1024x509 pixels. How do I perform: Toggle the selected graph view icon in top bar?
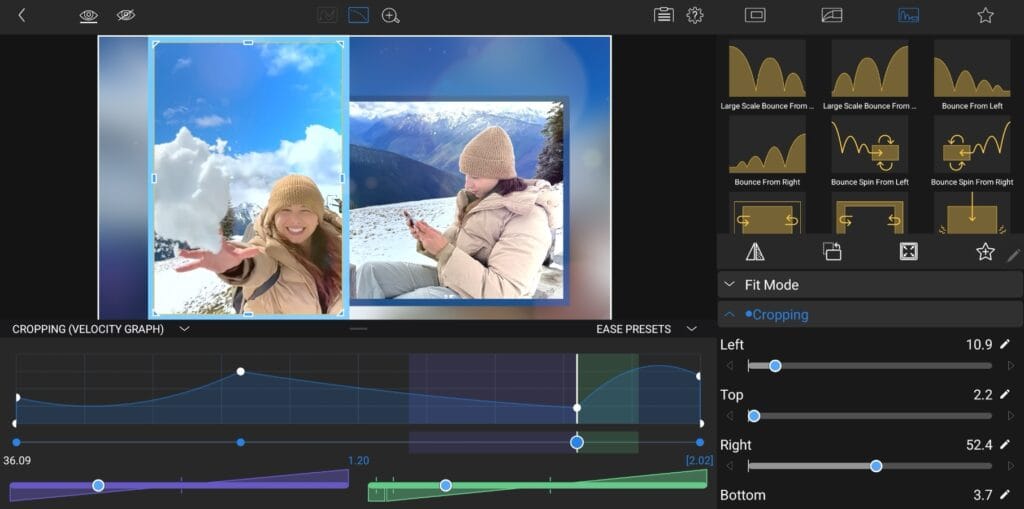pos(358,15)
